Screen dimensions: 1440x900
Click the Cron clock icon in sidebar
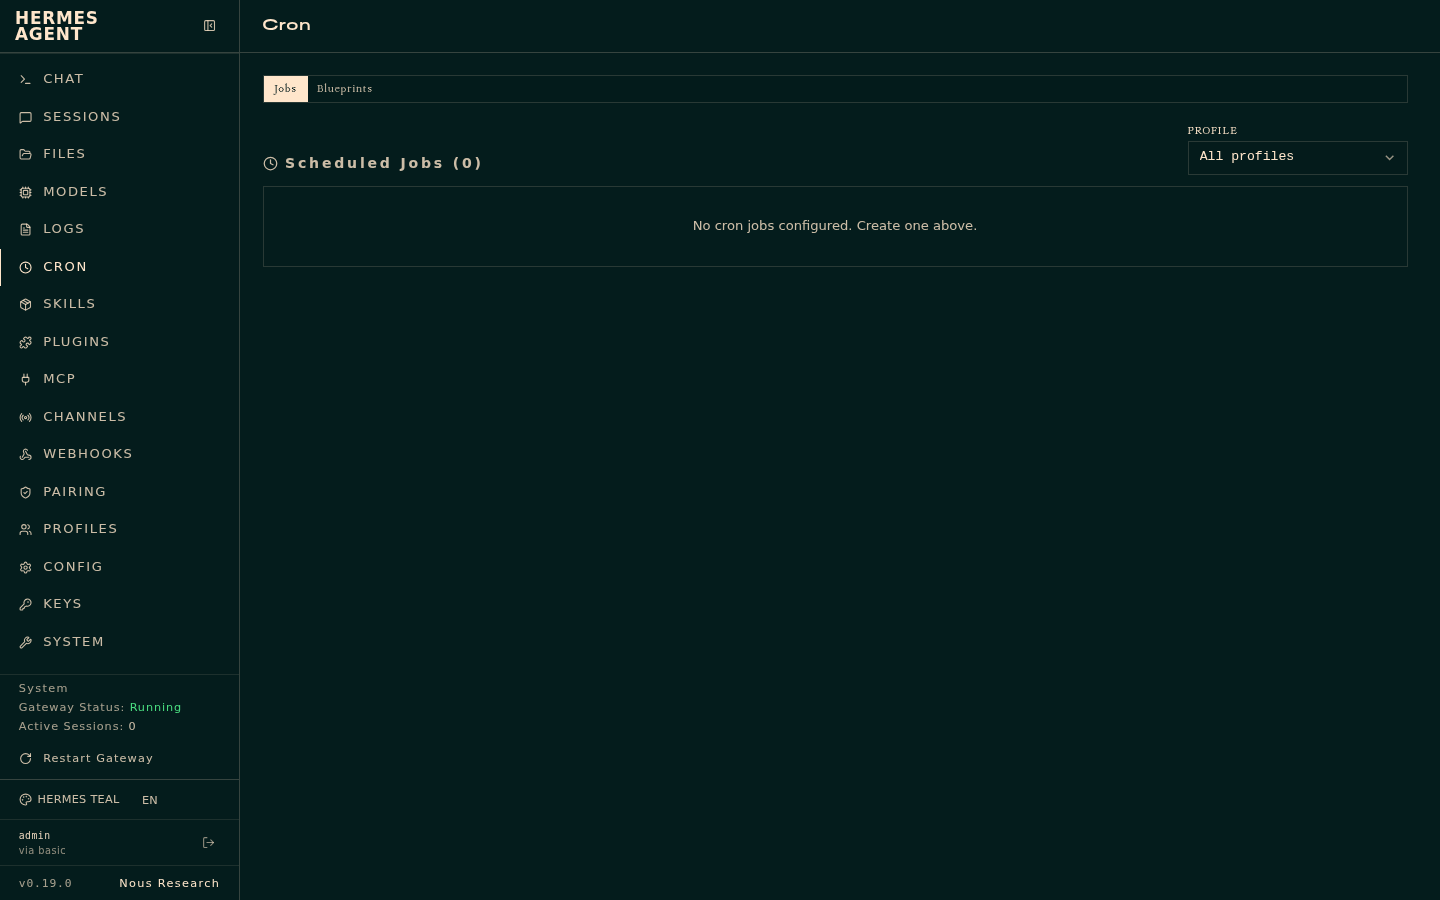click(x=26, y=267)
